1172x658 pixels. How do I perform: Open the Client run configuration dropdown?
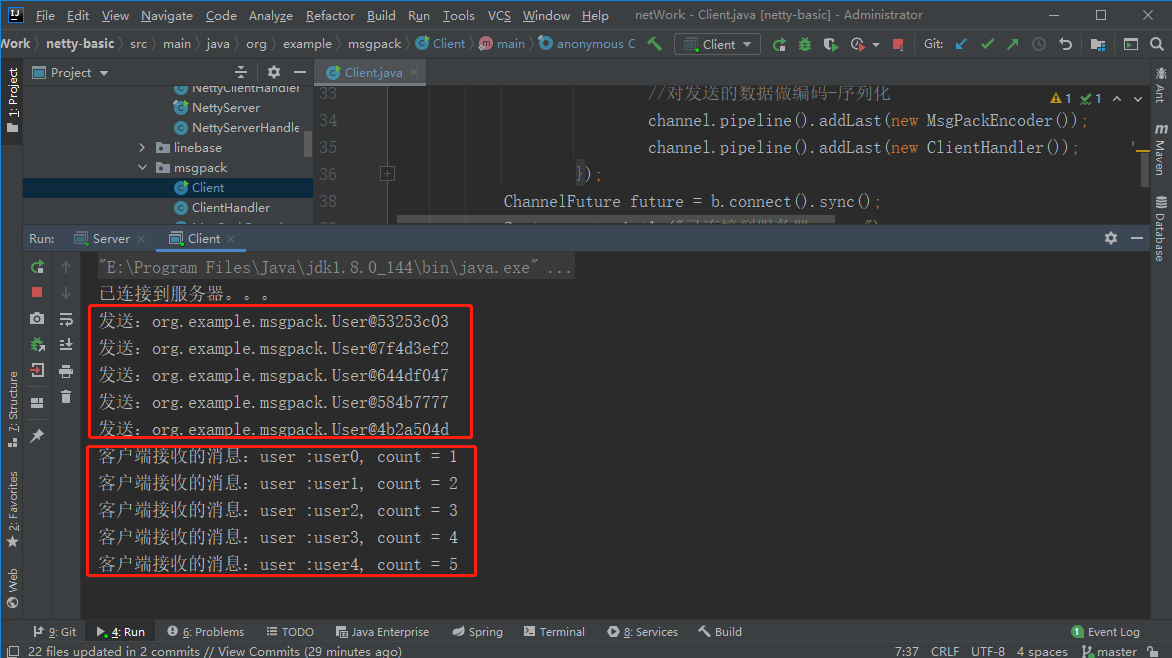pos(717,44)
